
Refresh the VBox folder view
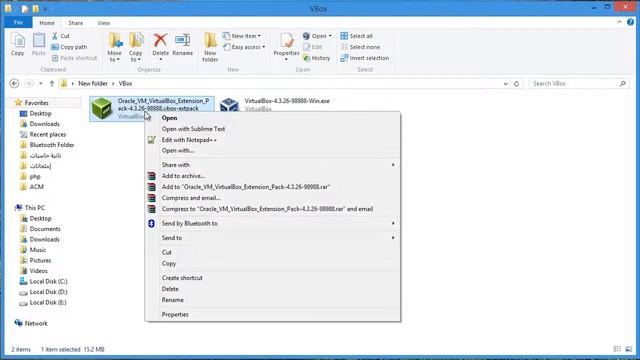[516, 84]
